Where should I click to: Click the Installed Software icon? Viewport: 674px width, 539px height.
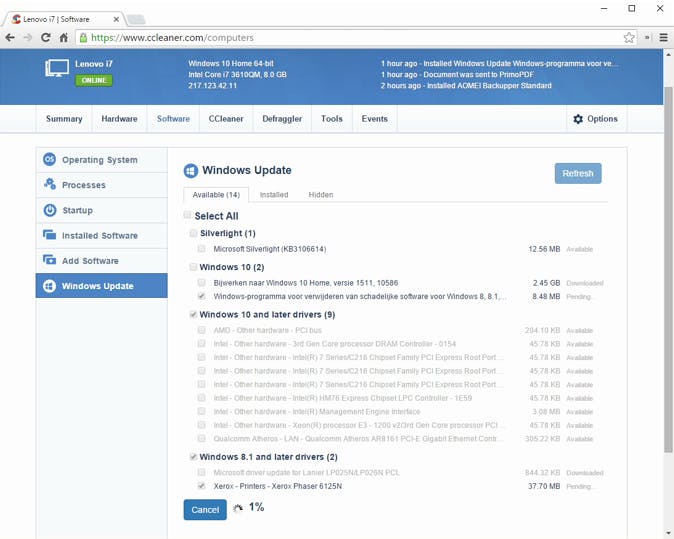coord(49,235)
